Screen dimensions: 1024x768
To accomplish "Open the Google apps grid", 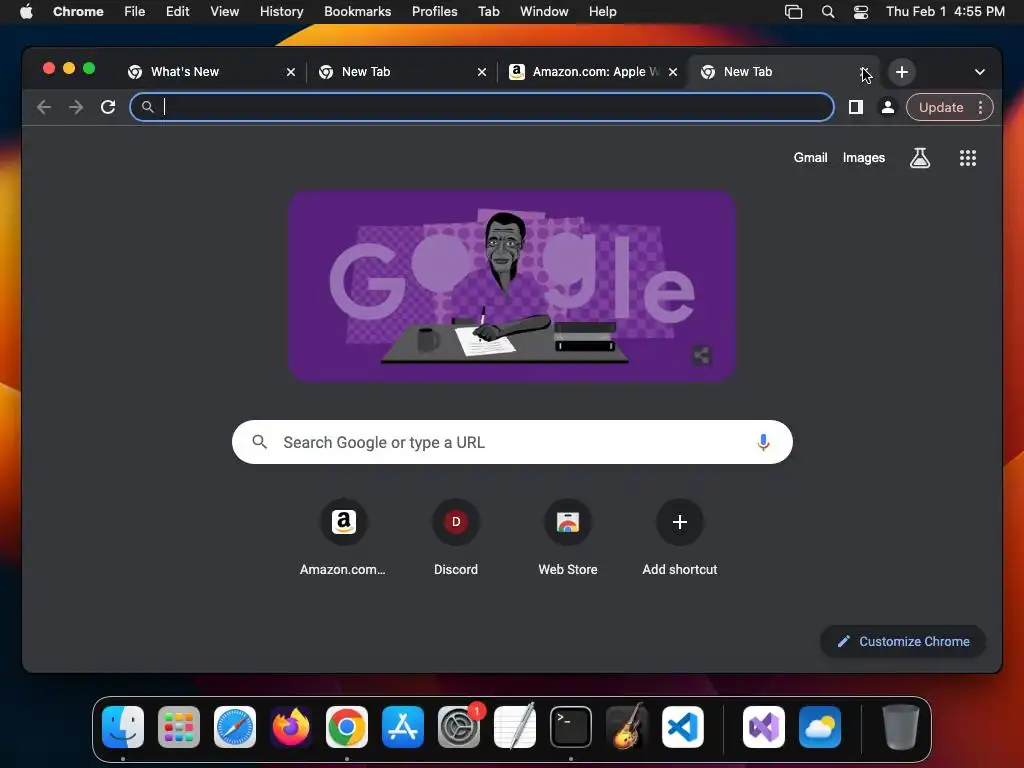I will 968,157.
